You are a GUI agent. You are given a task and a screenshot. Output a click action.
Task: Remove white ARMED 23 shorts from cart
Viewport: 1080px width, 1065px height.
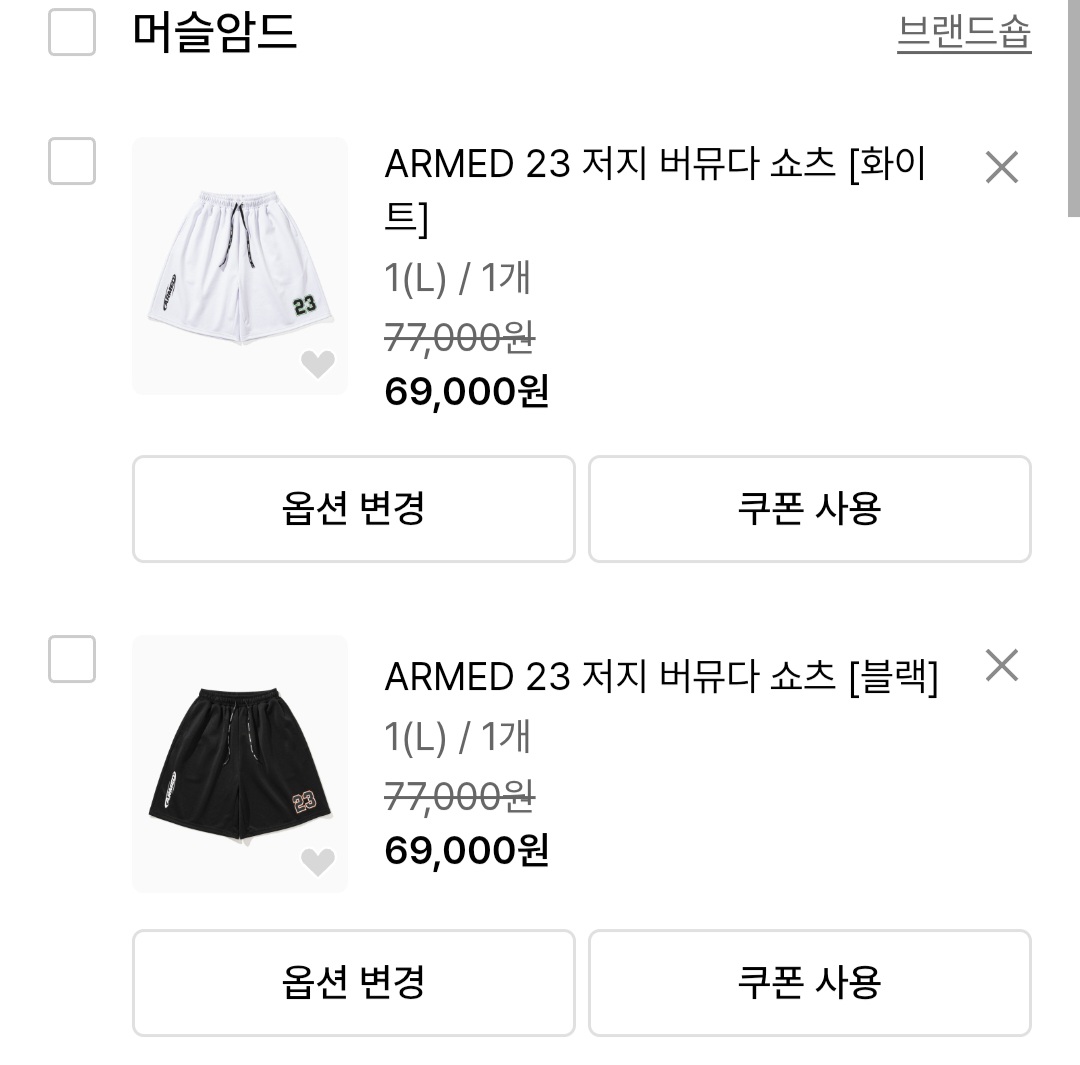(1001, 167)
